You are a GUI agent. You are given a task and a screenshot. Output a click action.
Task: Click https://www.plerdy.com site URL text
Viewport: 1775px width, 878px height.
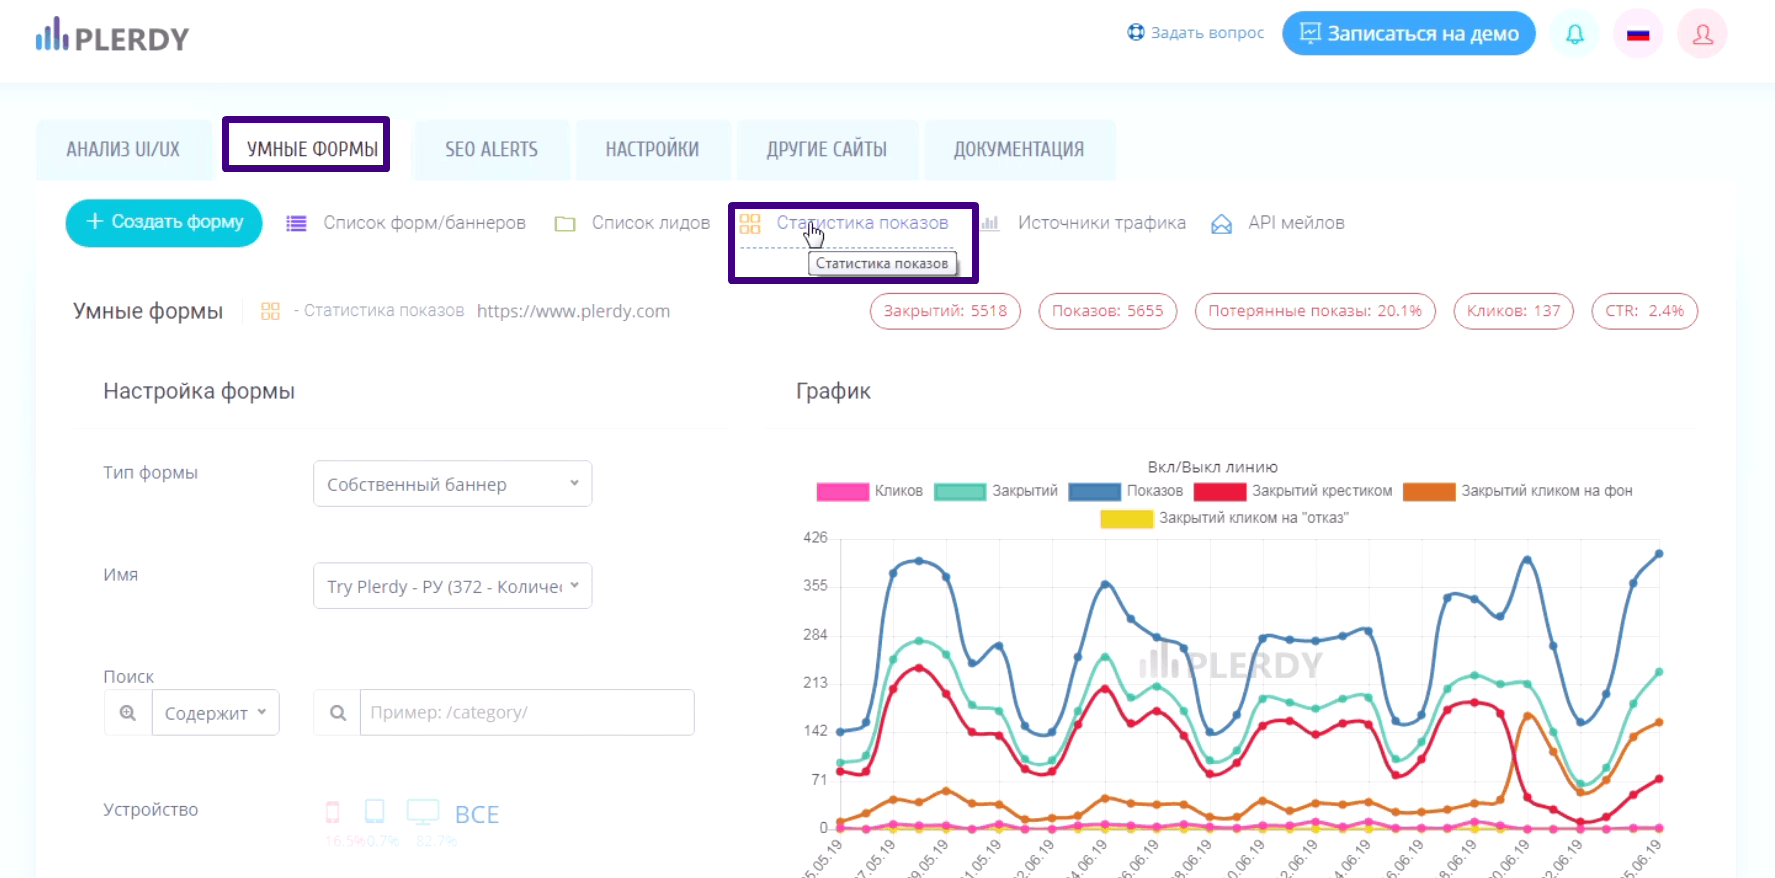coord(573,311)
